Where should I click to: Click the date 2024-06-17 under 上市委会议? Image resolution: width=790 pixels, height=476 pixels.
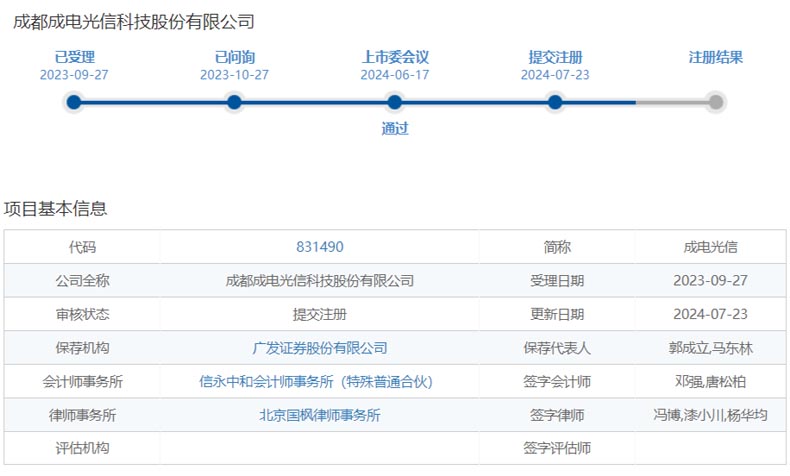tap(394, 75)
